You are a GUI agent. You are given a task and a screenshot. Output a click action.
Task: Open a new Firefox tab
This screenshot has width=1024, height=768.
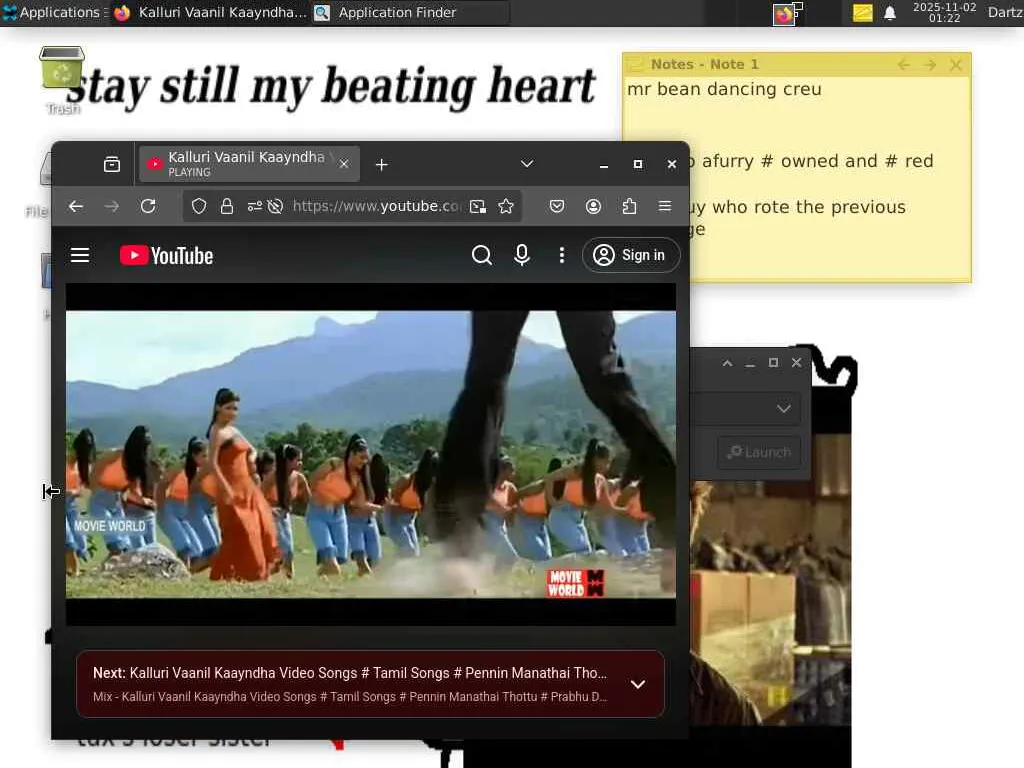[382, 165]
